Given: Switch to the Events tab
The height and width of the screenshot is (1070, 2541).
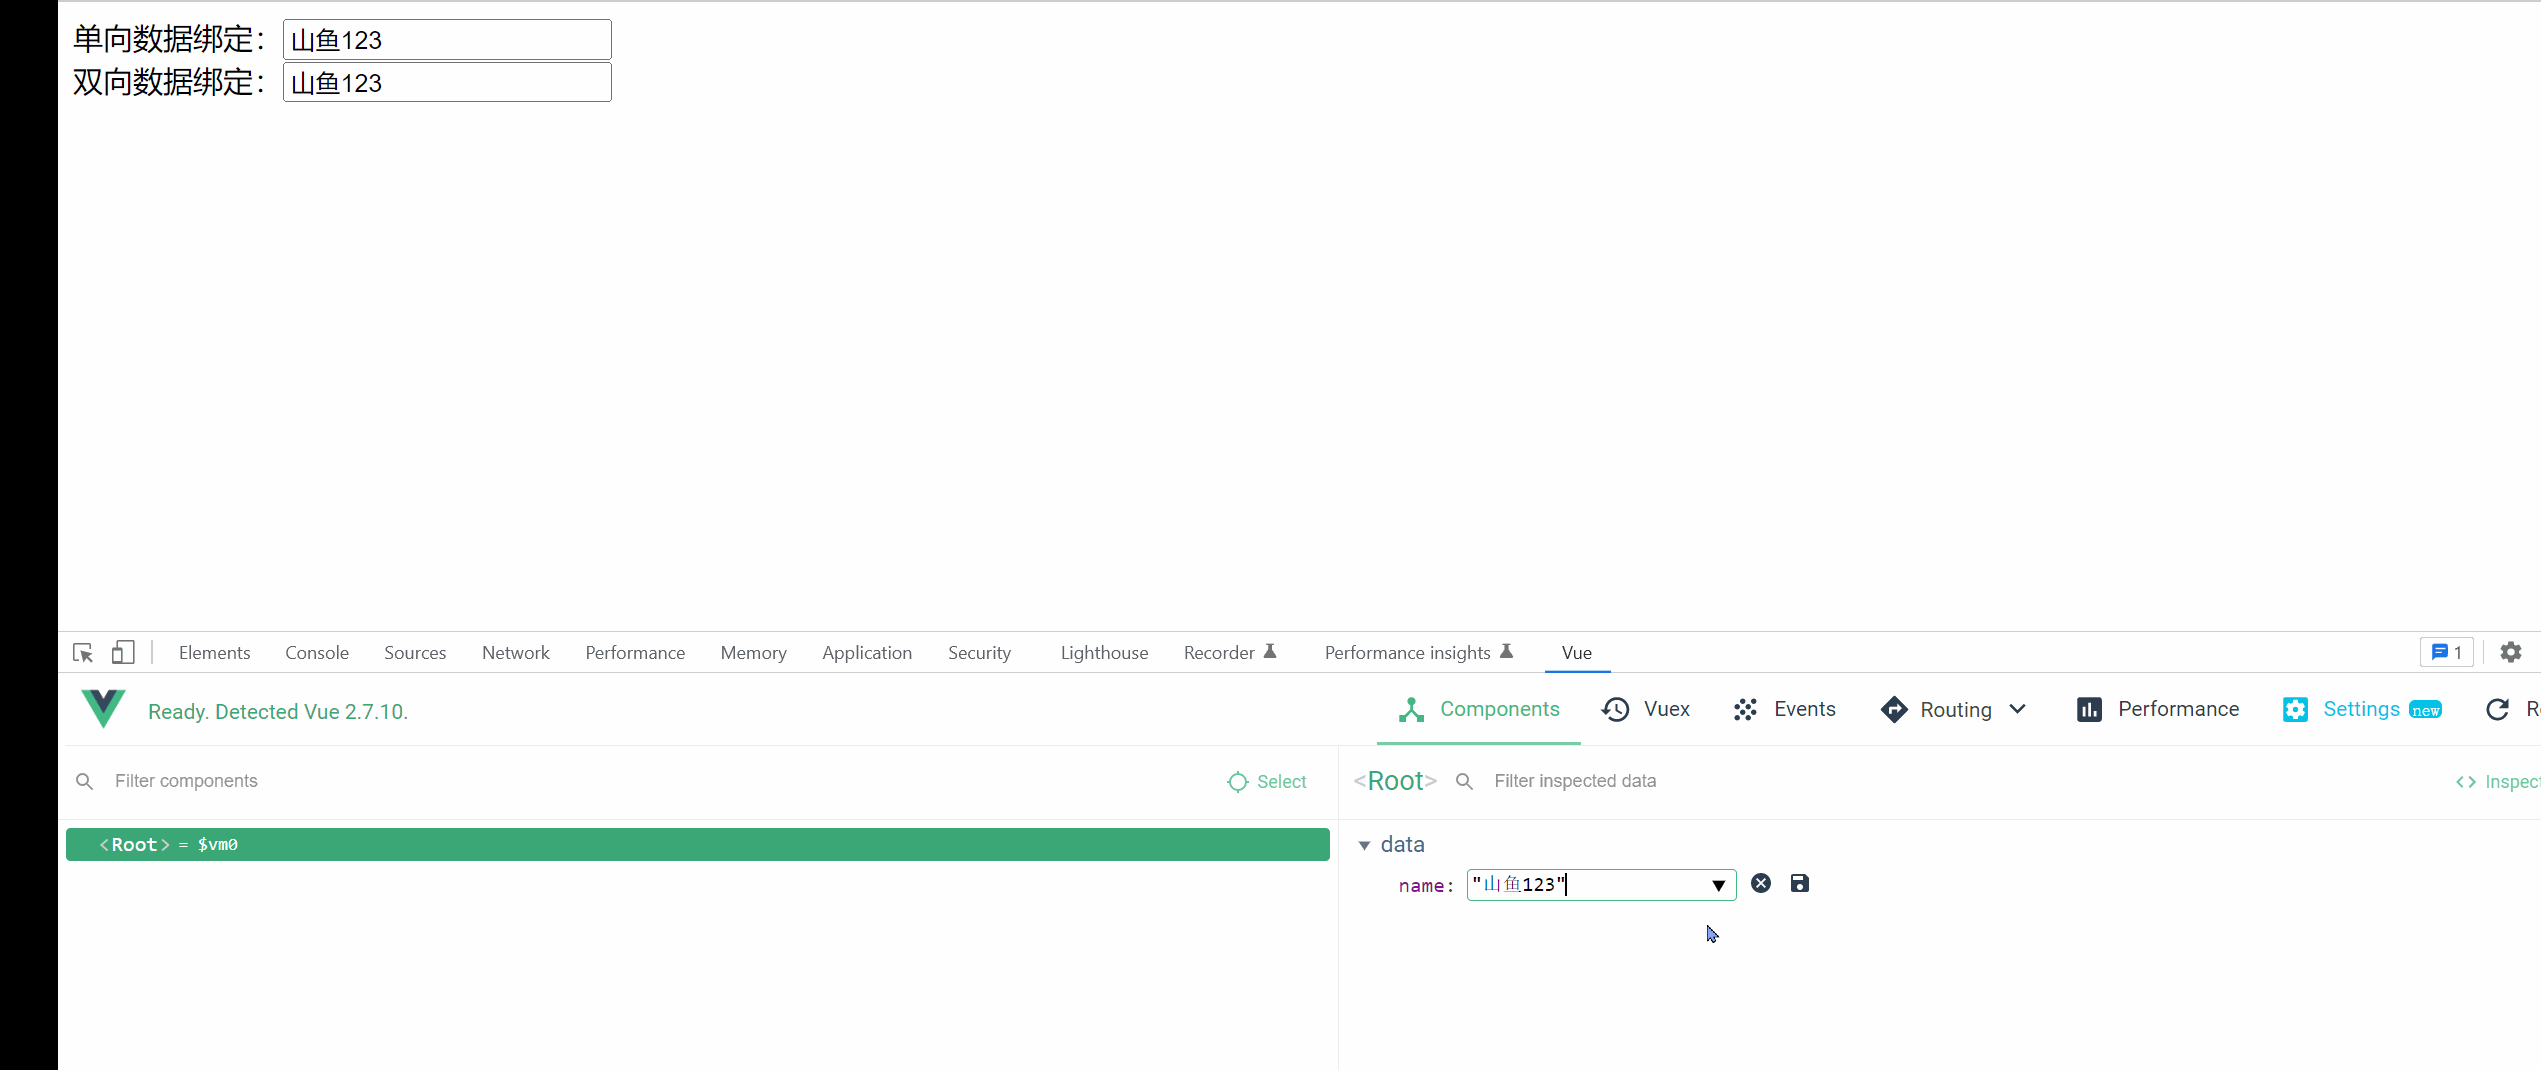Looking at the screenshot, I should click(1785, 710).
